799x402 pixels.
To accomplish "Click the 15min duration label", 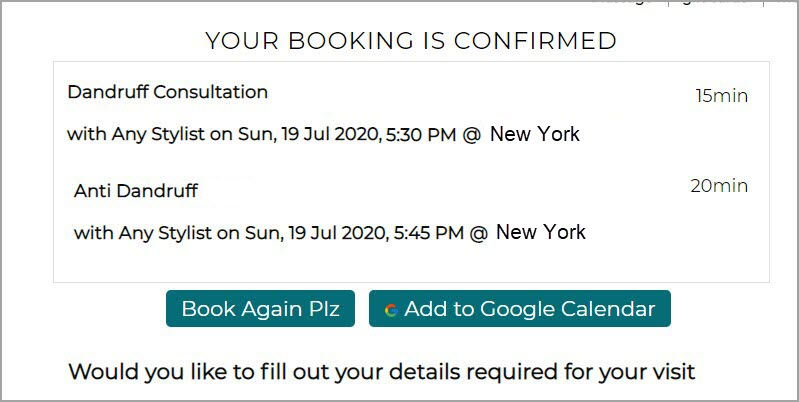I will 722,96.
